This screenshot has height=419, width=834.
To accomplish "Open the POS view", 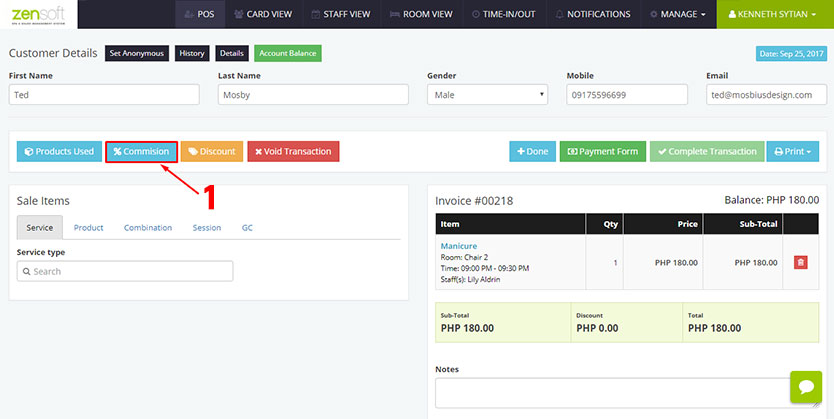I will click(200, 14).
